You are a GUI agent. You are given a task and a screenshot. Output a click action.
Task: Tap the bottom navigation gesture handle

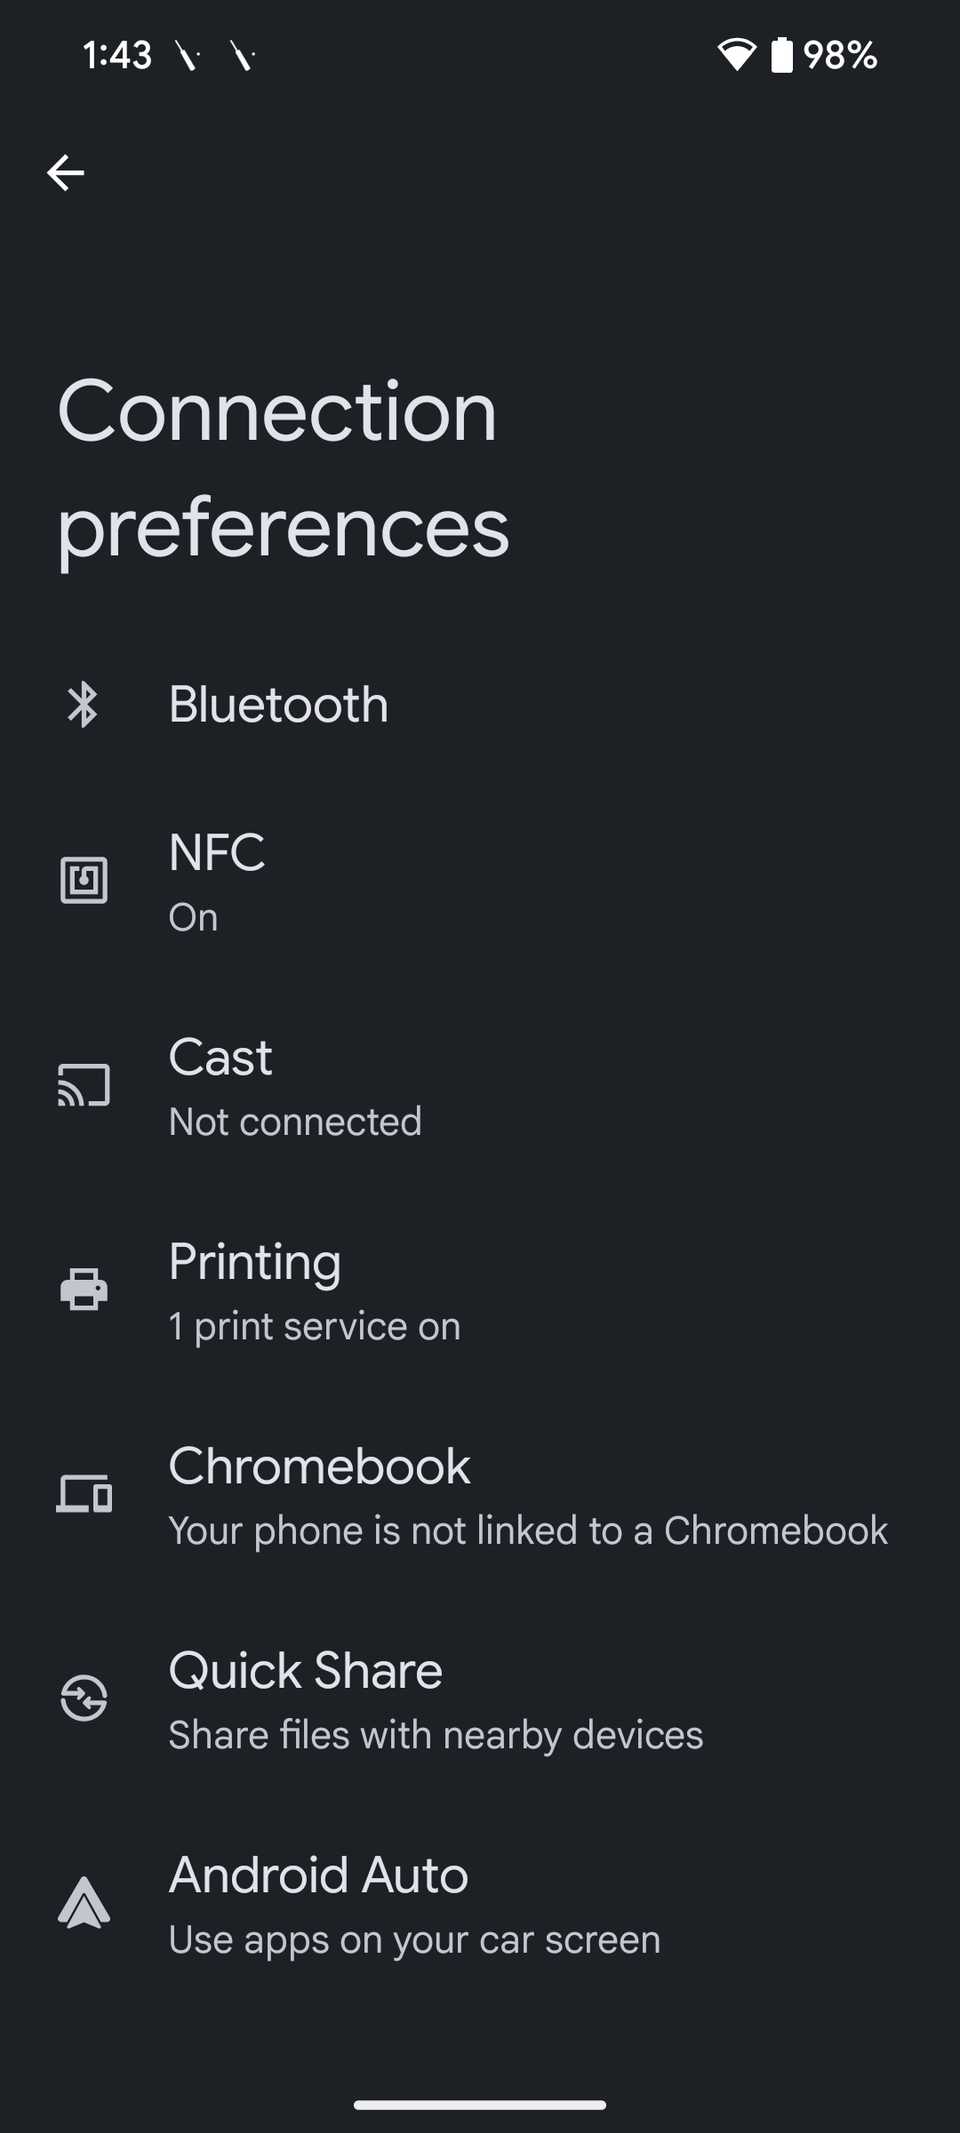[x=480, y=2104]
